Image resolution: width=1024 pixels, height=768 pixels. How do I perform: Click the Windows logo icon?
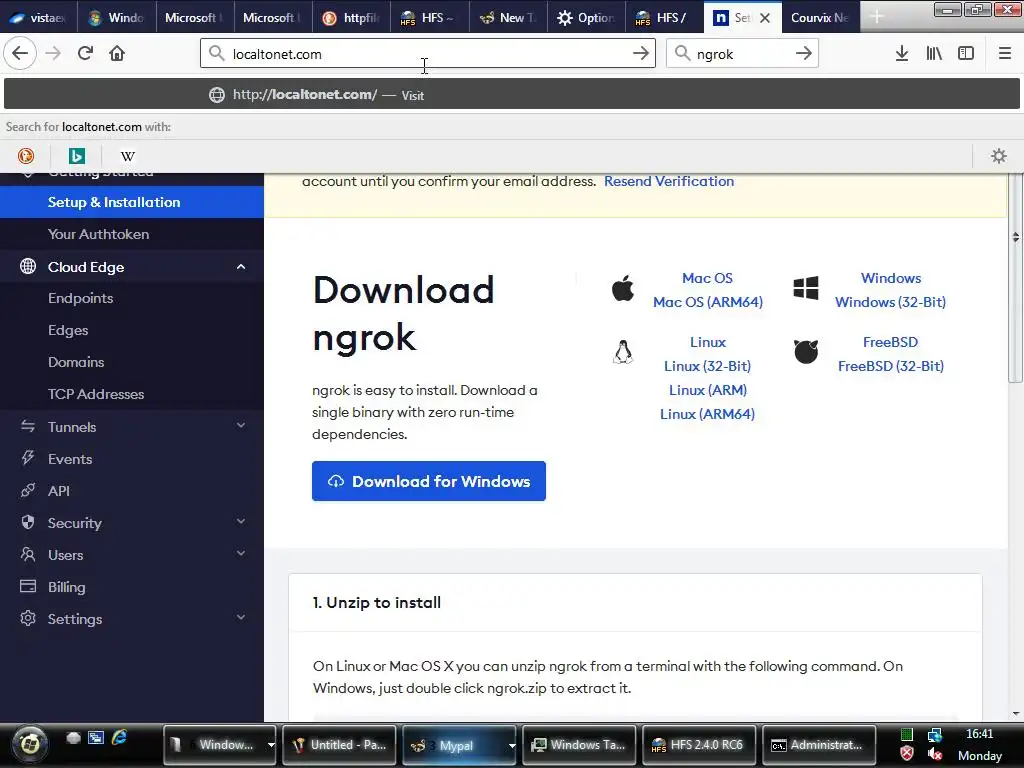coord(806,288)
